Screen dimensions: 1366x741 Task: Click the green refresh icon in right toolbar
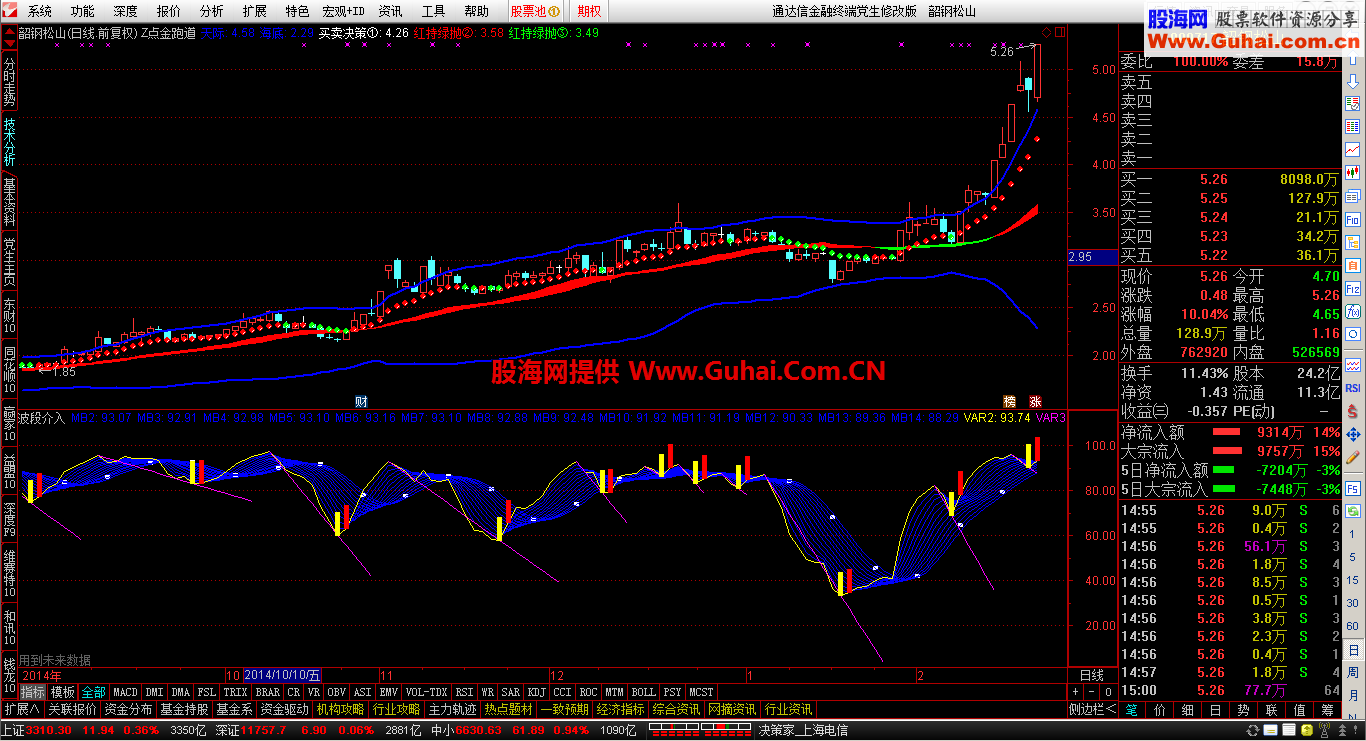tap(1352, 510)
